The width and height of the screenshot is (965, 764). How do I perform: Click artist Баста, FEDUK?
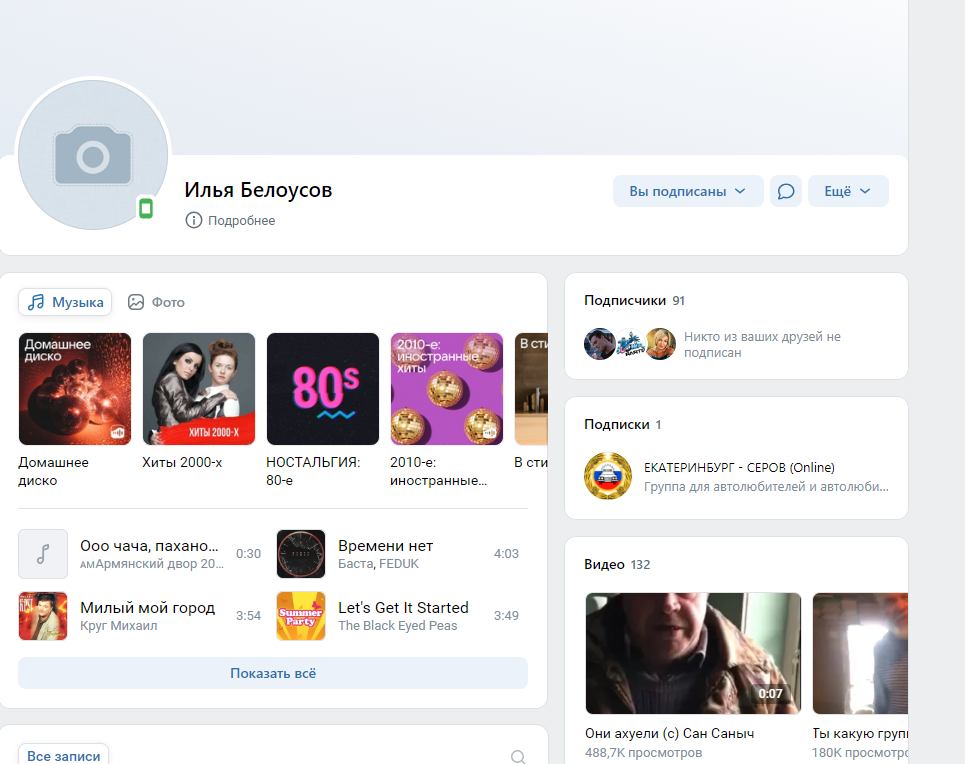pos(378,564)
